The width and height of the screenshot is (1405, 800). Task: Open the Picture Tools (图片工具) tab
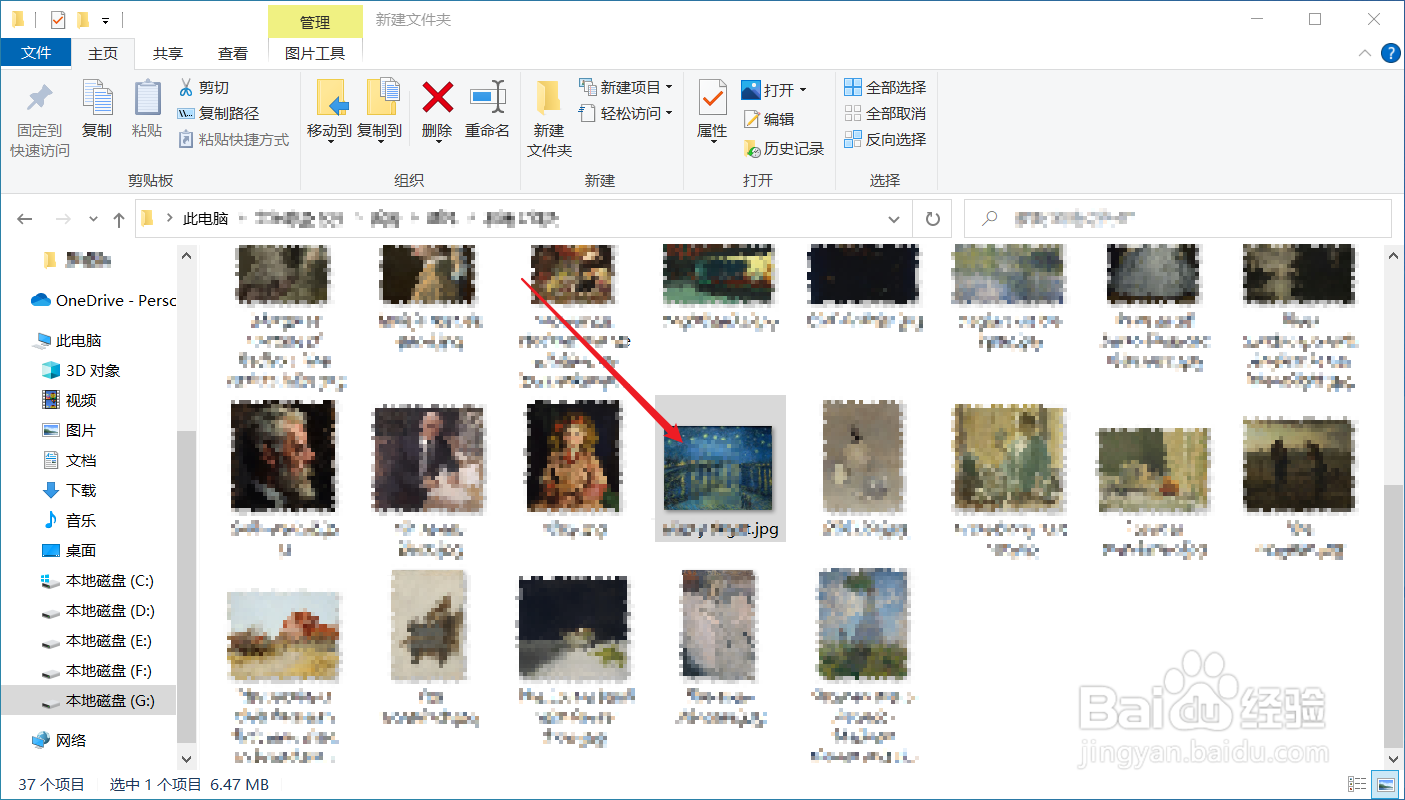[x=315, y=53]
